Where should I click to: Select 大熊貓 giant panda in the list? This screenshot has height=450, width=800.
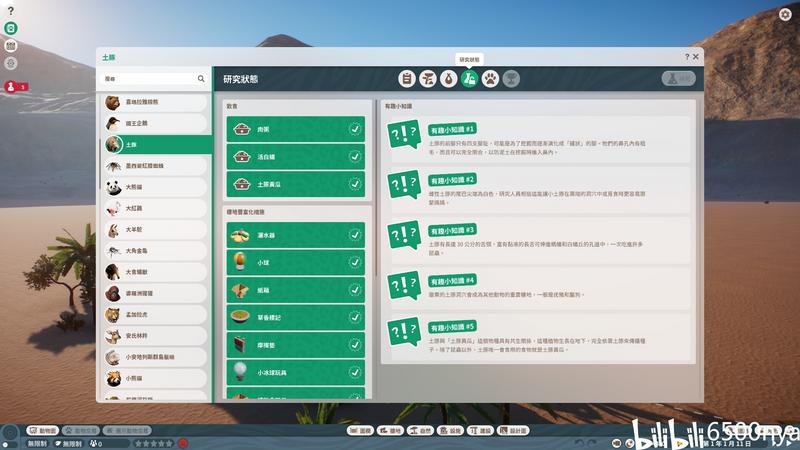(156, 187)
